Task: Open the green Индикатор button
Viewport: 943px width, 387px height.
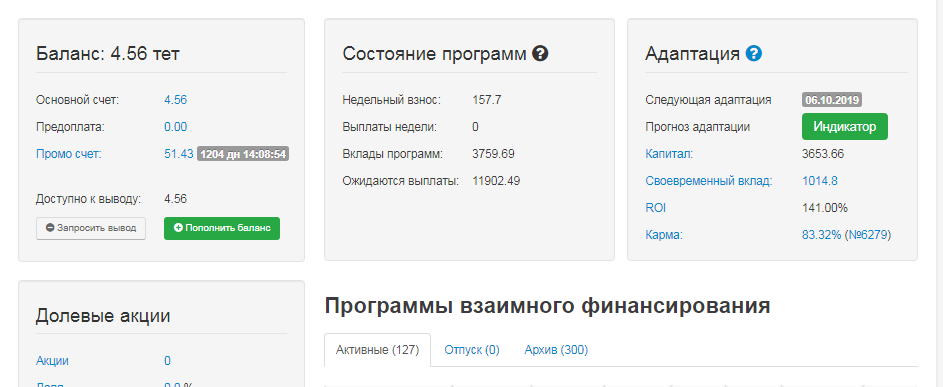Action: coord(844,127)
